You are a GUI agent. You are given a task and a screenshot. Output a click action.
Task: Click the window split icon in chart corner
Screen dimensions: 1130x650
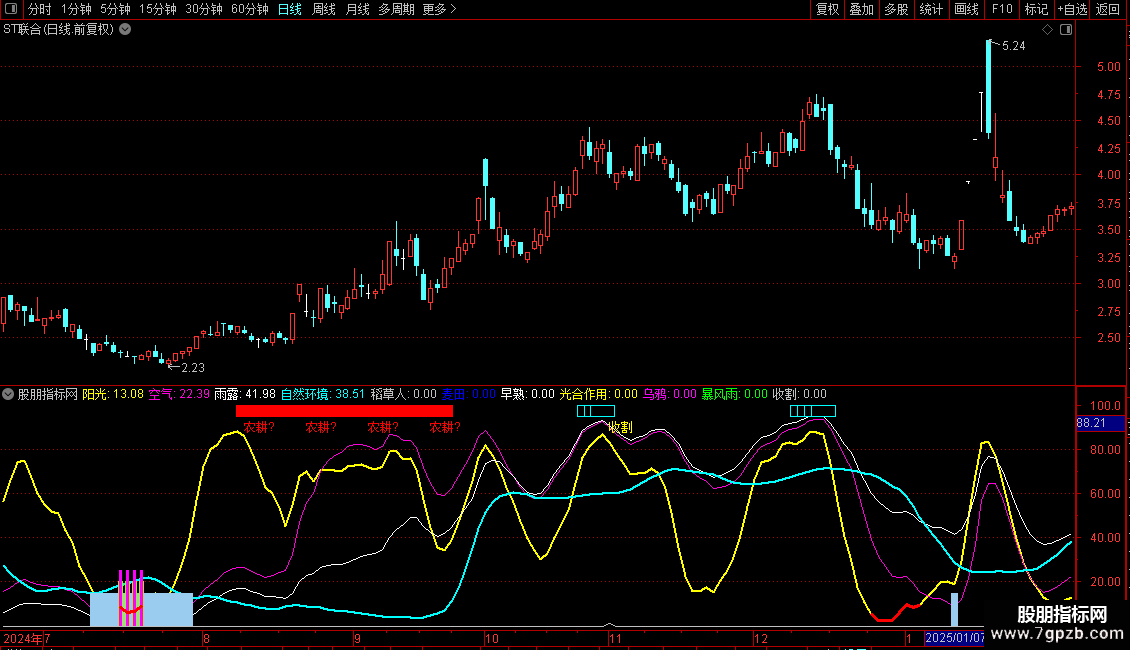coord(1066,30)
